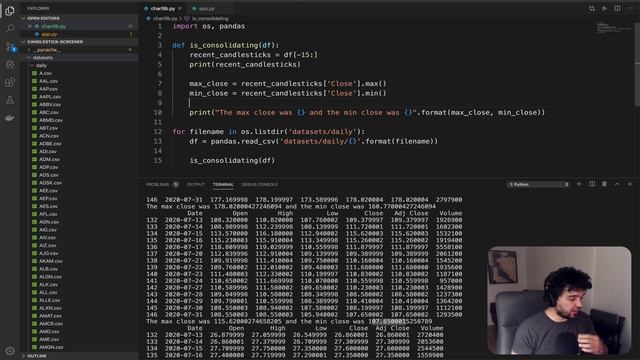Click the editor minimap preview
Viewport: 640px width, 360px height.
613,28
